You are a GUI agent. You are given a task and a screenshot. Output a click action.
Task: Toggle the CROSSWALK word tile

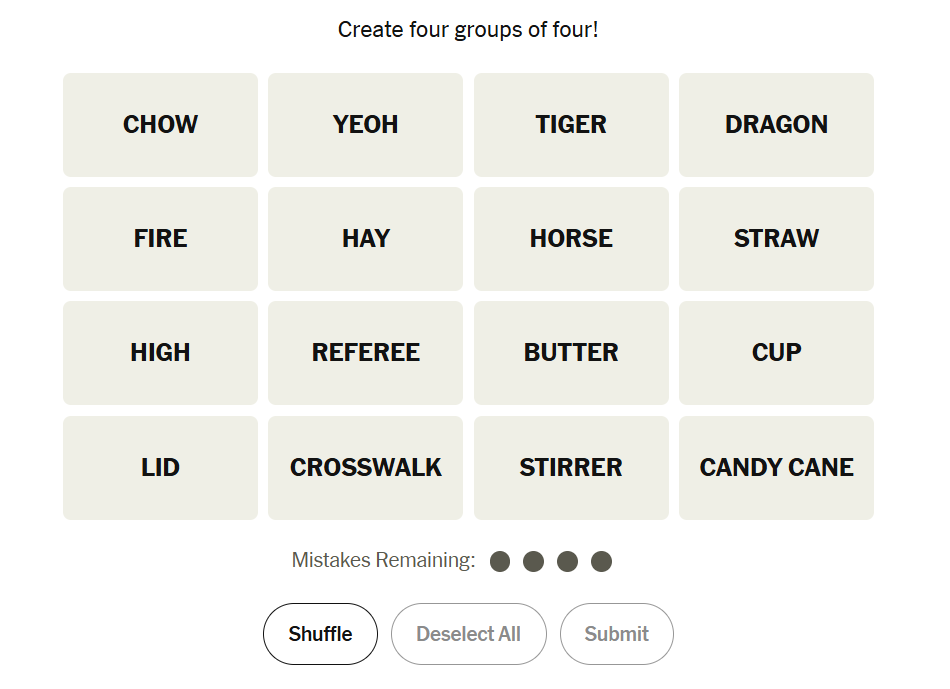pos(365,468)
